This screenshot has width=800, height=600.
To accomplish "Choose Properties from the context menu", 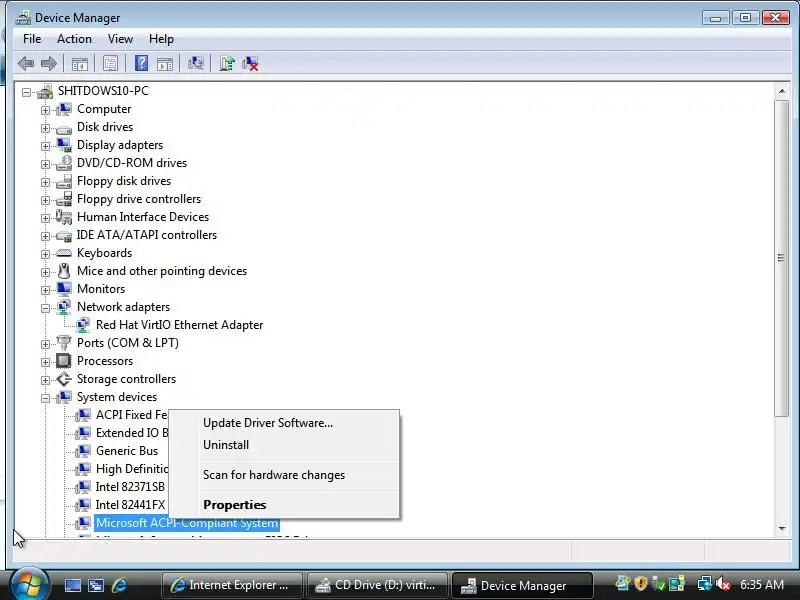I will click(x=284, y=505).
